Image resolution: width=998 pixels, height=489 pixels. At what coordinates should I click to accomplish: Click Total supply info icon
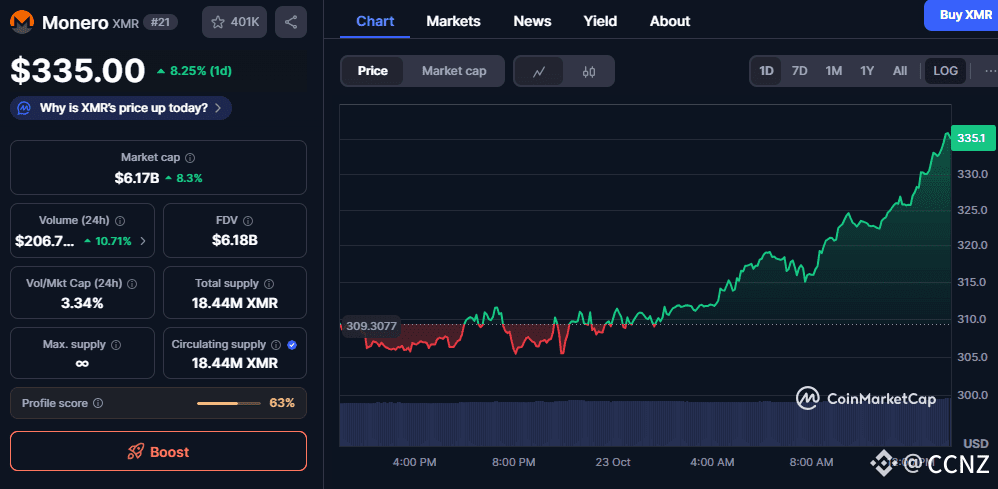pyautogui.click(x=269, y=284)
